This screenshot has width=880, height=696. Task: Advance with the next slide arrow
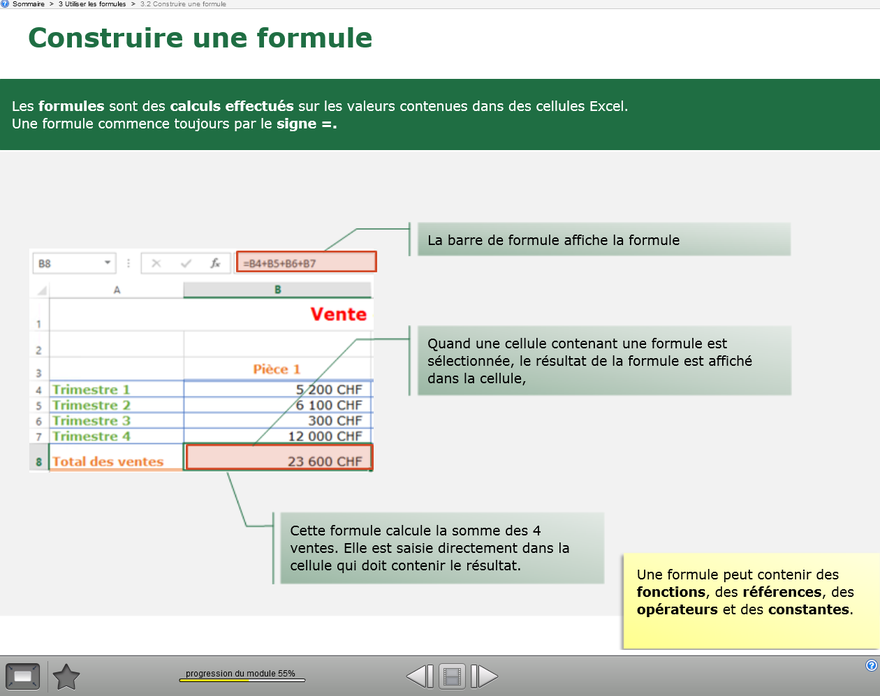[x=484, y=677]
